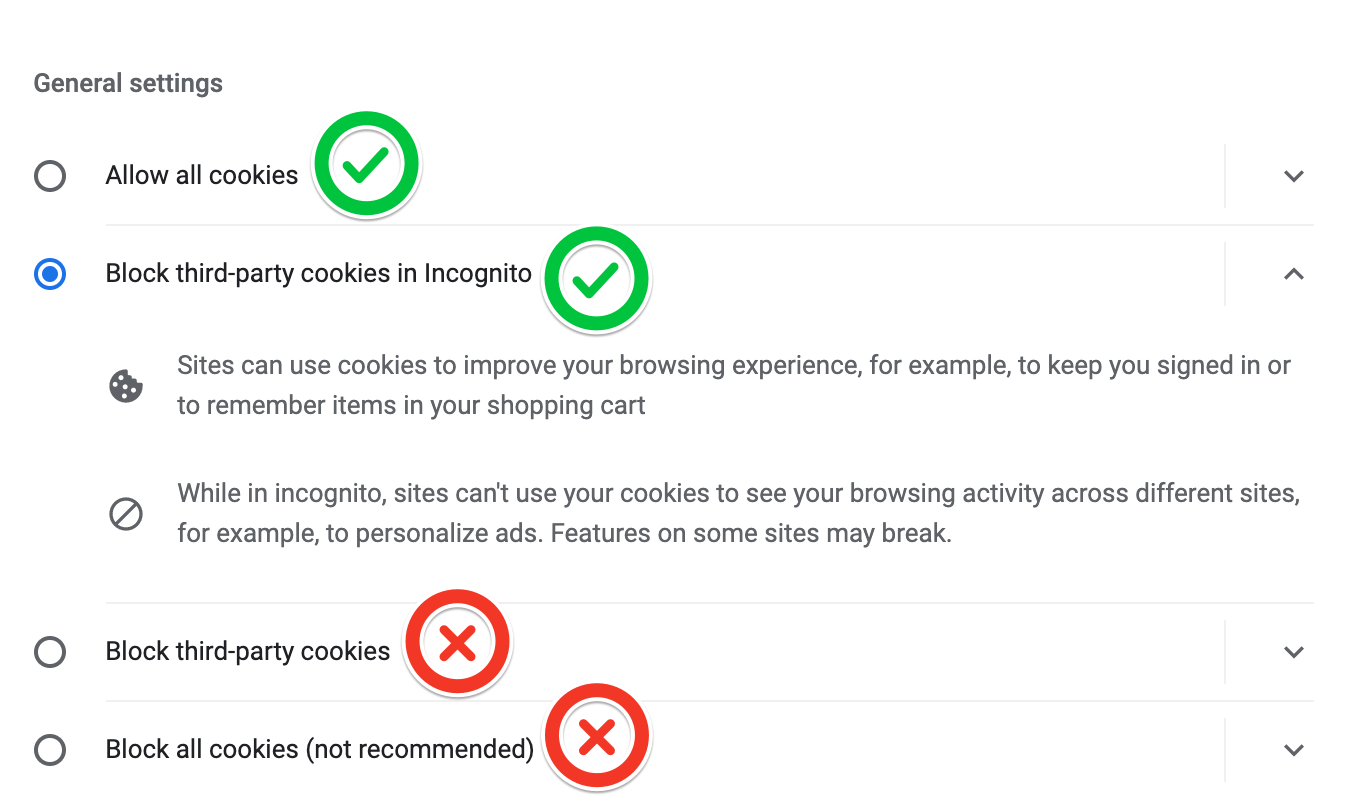Screen dimensions: 1346x798
Task: Click the General settings heading
Action: (x=128, y=83)
